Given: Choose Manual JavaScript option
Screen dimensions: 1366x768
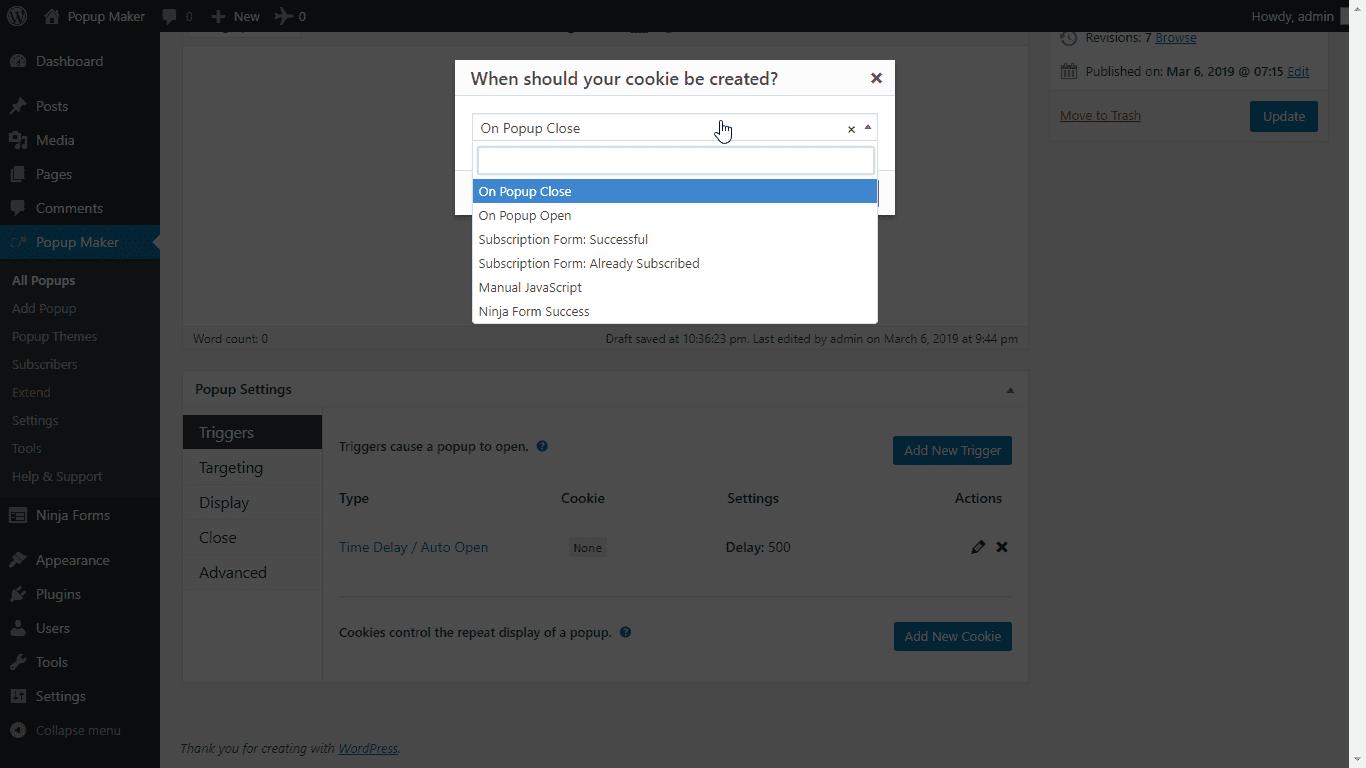Looking at the screenshot, I should point(675,287).
